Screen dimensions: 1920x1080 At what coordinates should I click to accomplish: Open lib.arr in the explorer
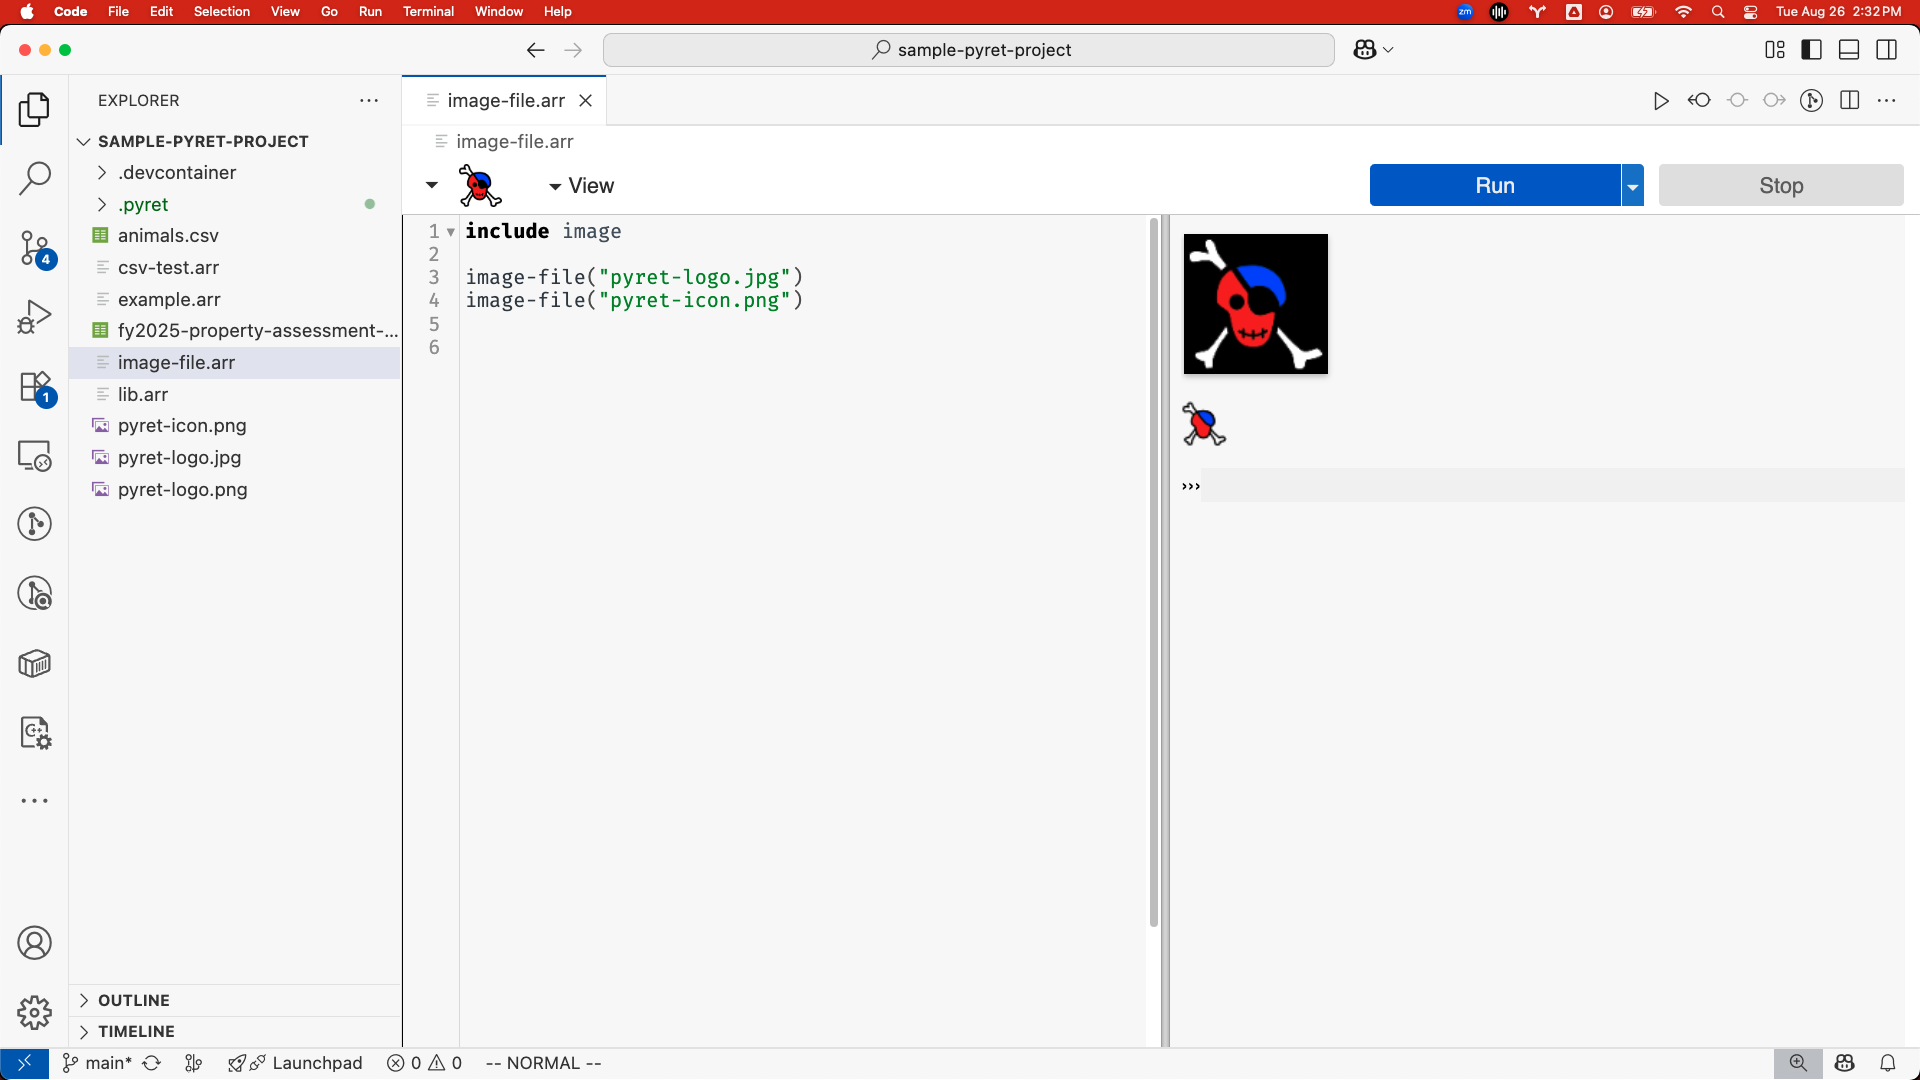pos(143,394)
